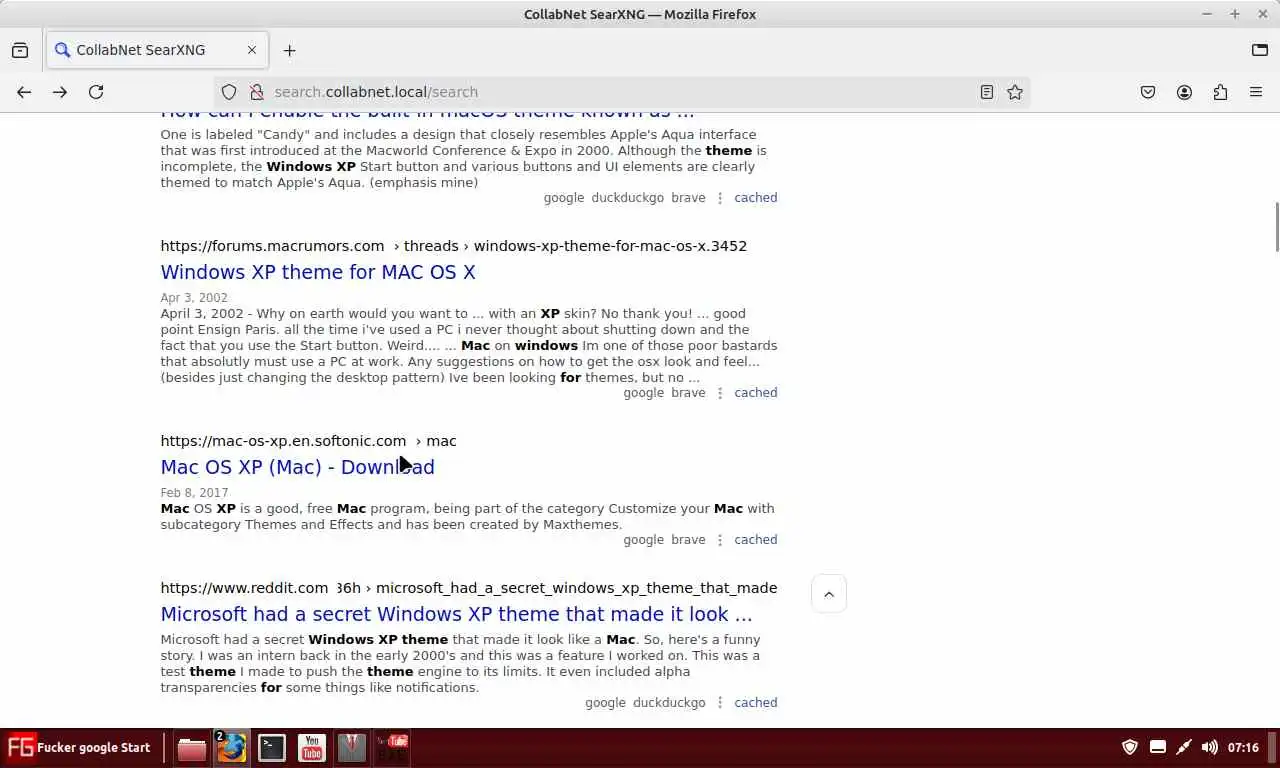The width and height of the screenshot is (1280, 768).
Task: Open partially visible macOS theme result title
Action: coord(427,114)
